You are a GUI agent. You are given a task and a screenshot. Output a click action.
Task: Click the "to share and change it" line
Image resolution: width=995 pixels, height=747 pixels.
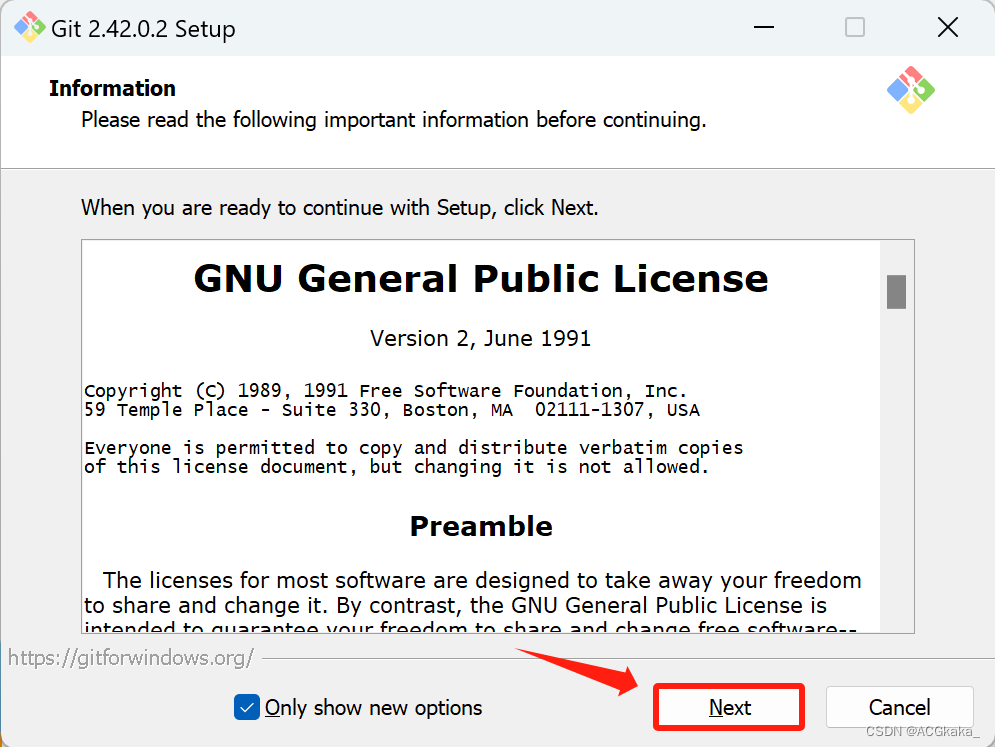455,605
